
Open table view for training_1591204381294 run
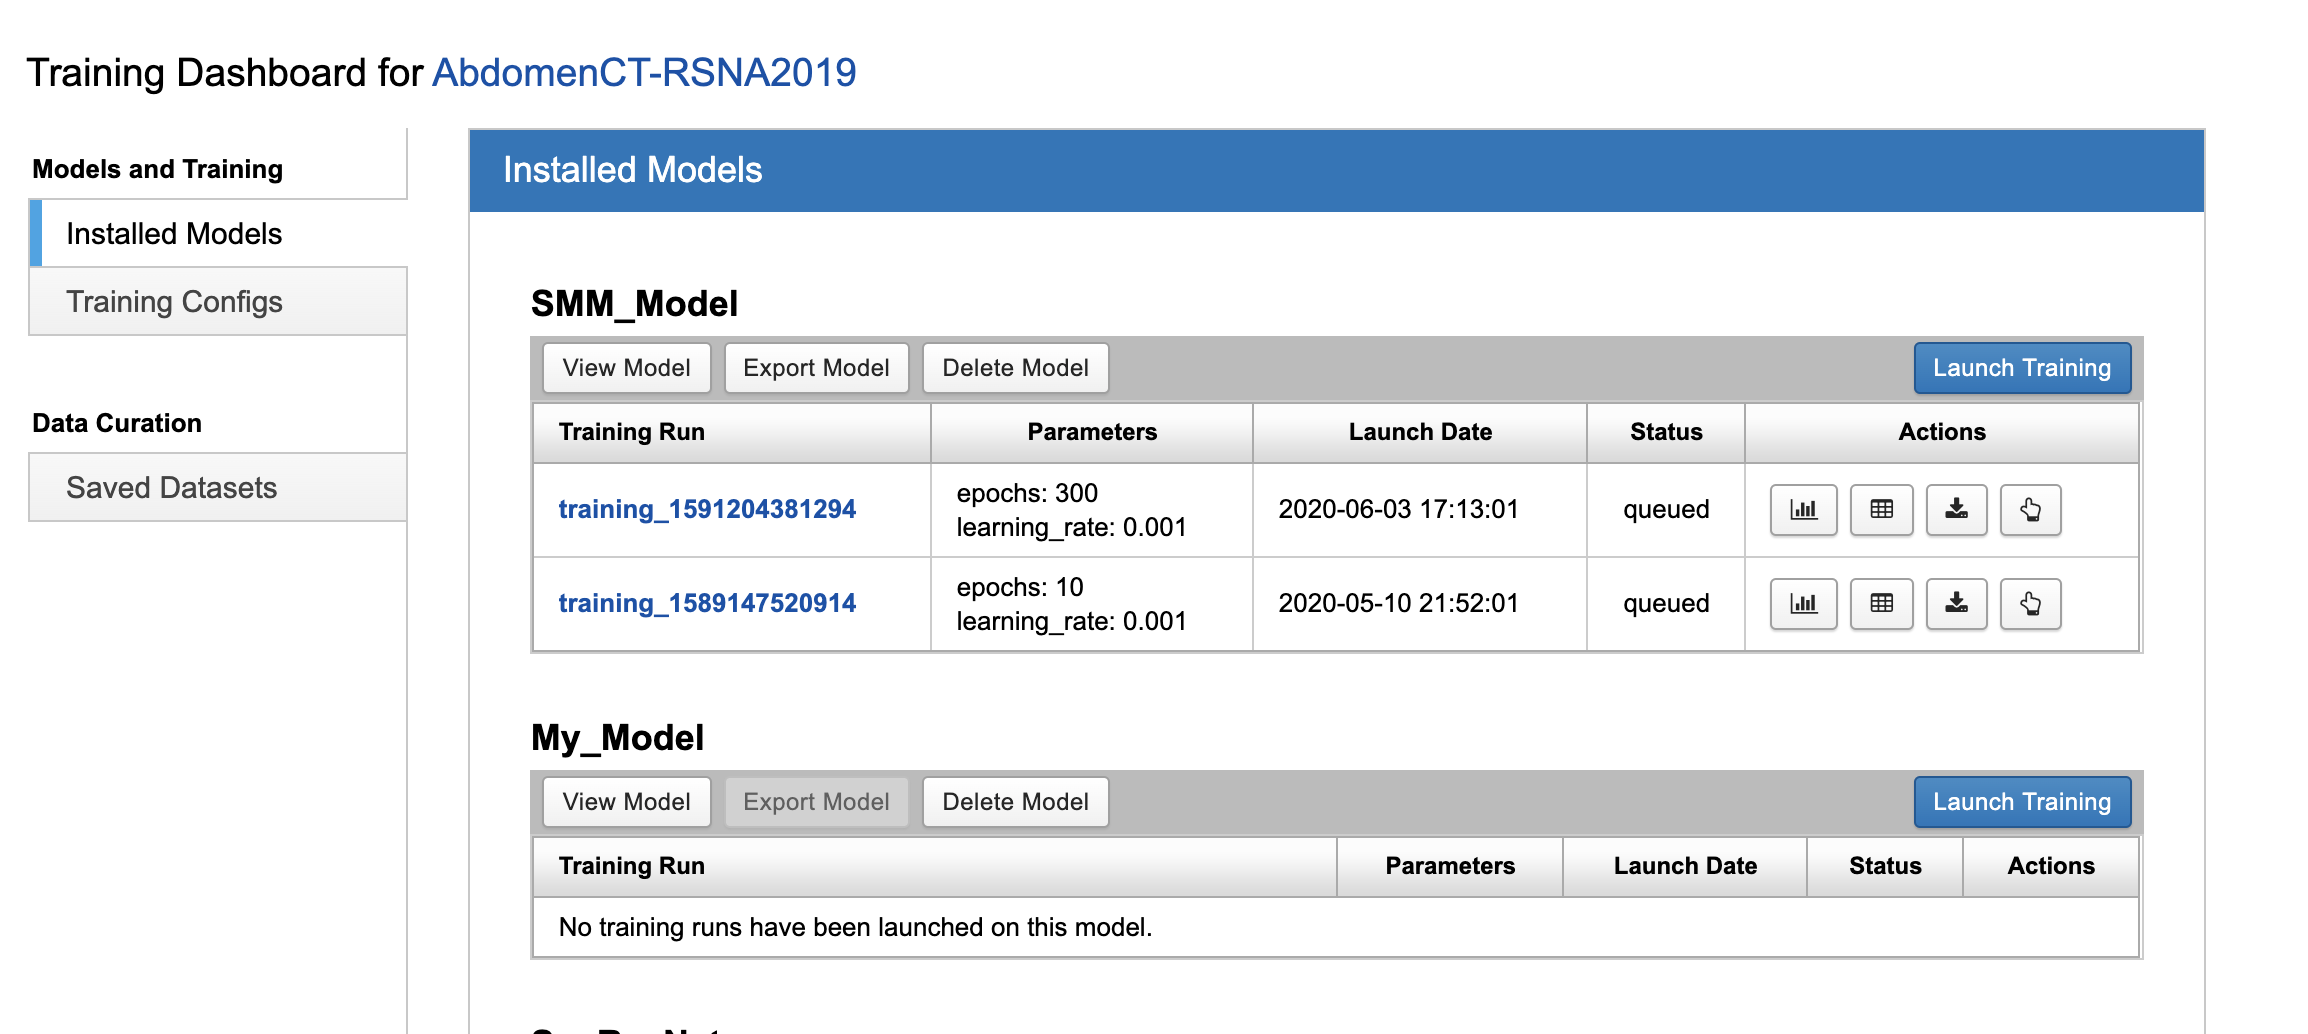1881,510
